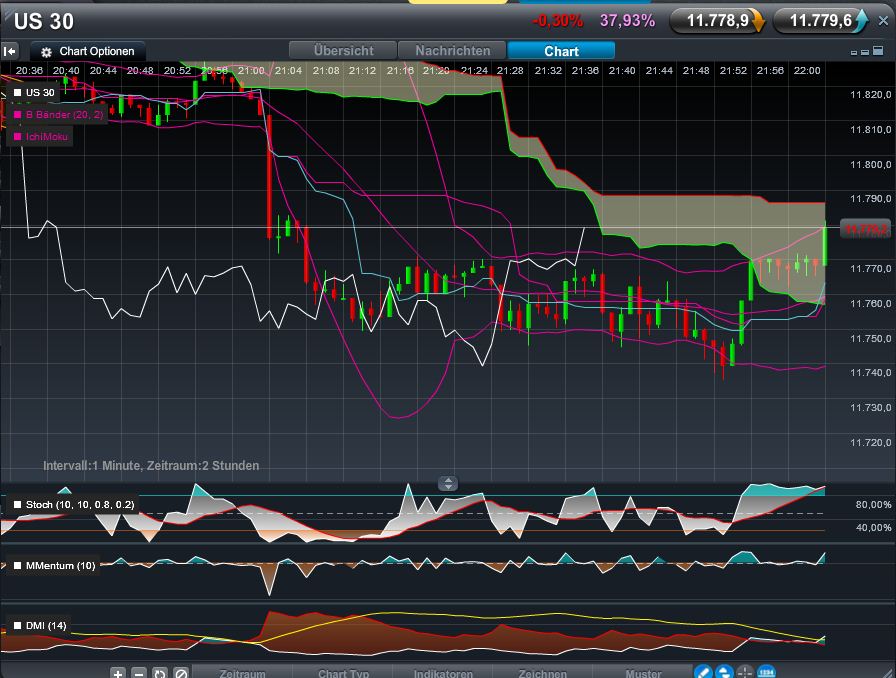Activate the crosshair cursor icon
This screenshot has width=896, height=678.
[745, 672]
